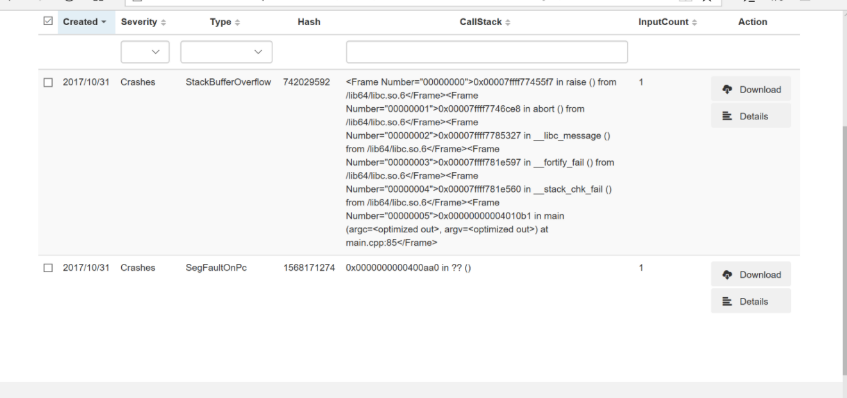Click the cloud download icon for SegFaultOnPc row
The image size is (847, 398).
point(727,275)
